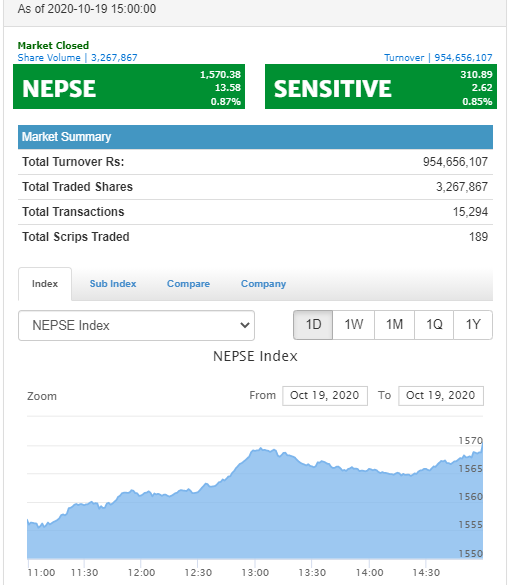Click the Total Scrips Traded value 189

click(x=478, y=237)
